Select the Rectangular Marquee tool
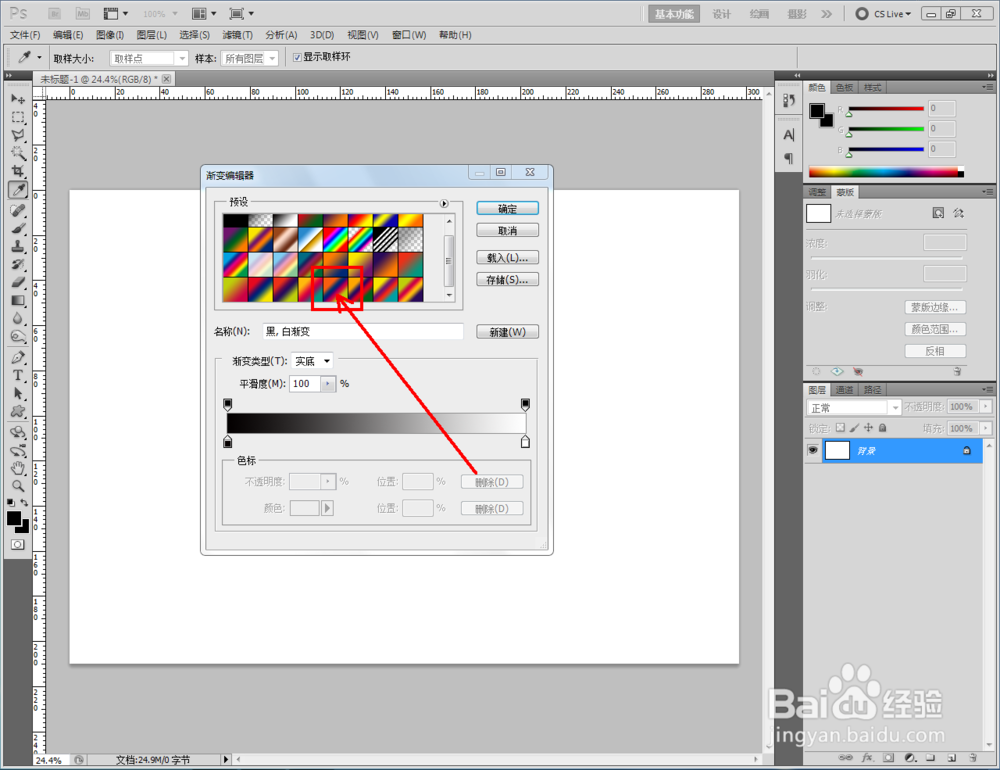 (18, 117)
